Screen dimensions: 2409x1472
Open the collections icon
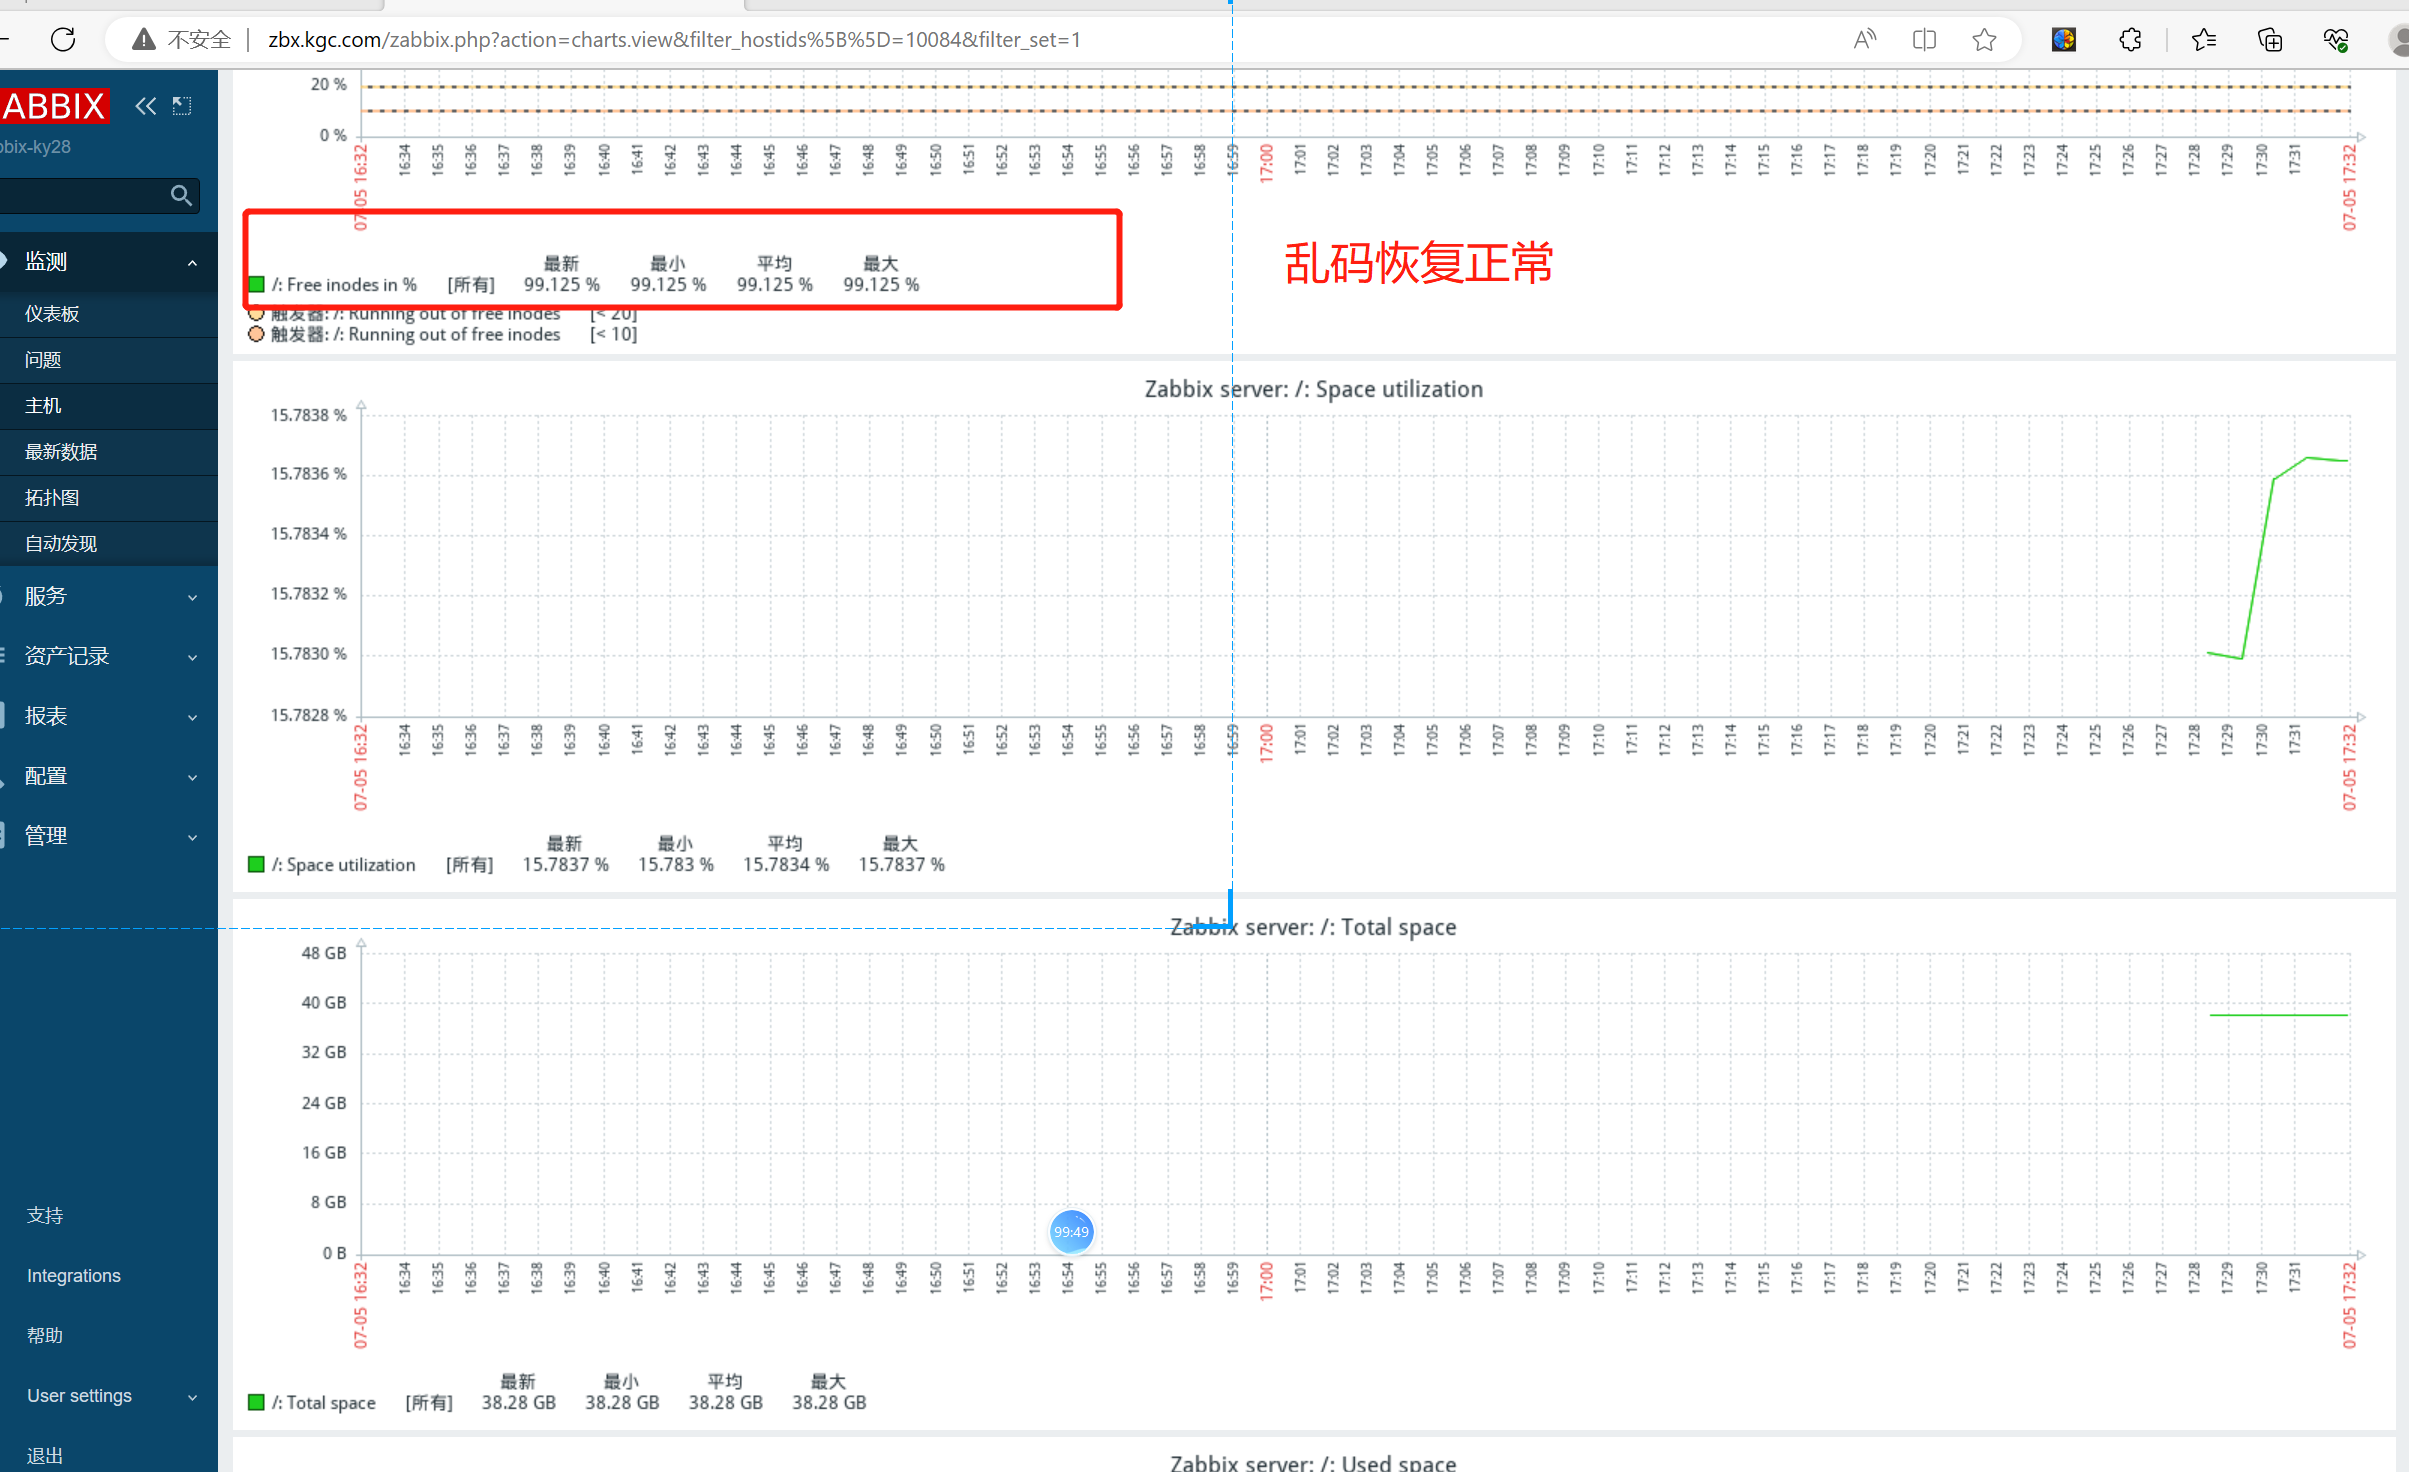click(x=2270, y=40)
